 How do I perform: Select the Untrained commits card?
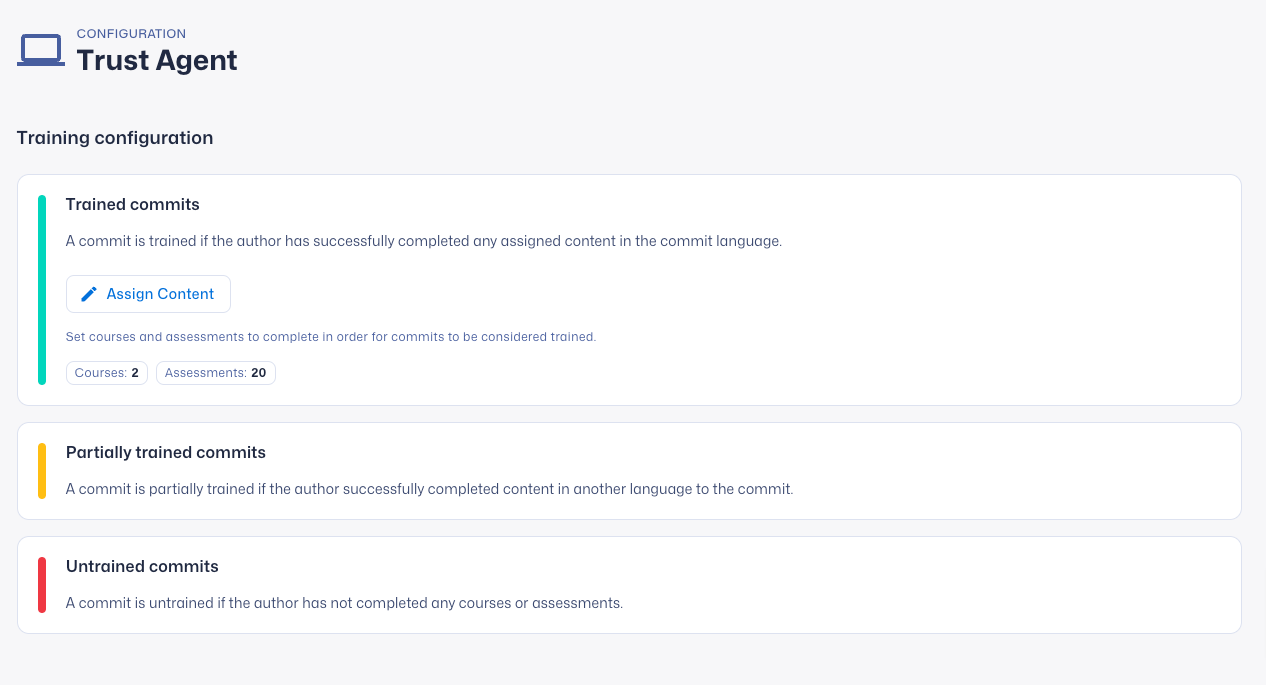coord(628,584)
